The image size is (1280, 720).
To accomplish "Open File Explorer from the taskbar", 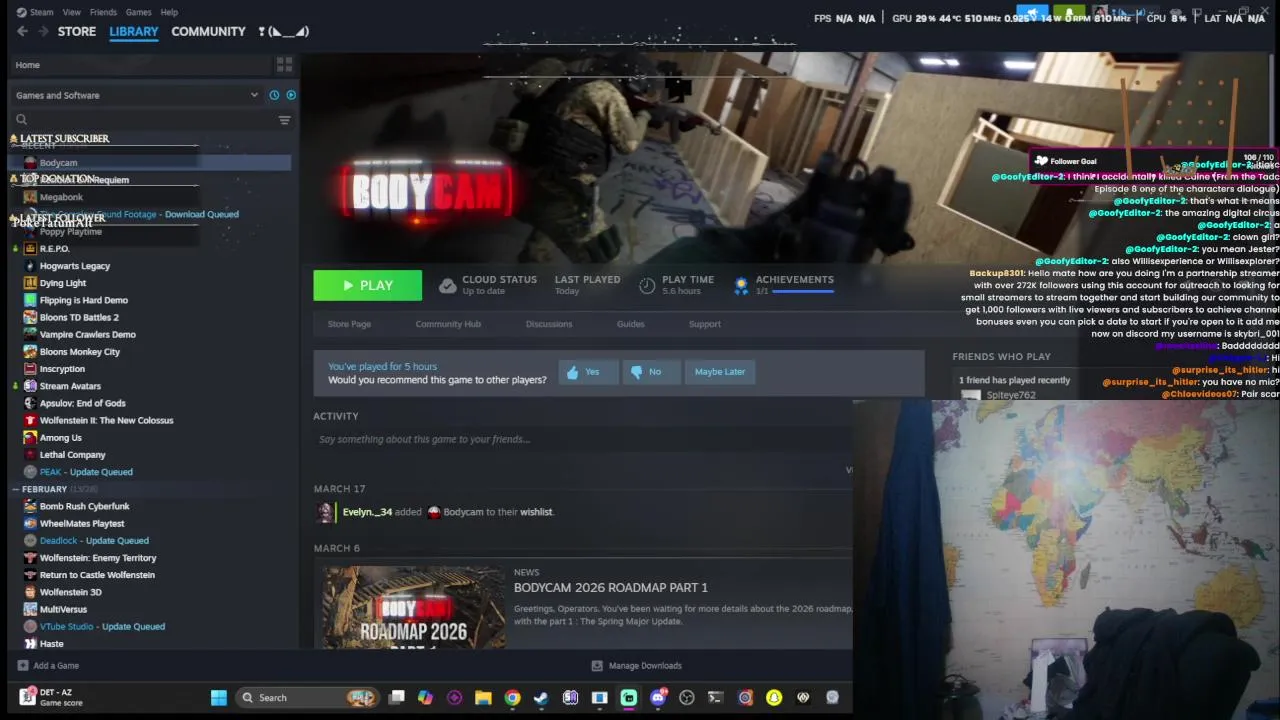I will click(483, 698).
